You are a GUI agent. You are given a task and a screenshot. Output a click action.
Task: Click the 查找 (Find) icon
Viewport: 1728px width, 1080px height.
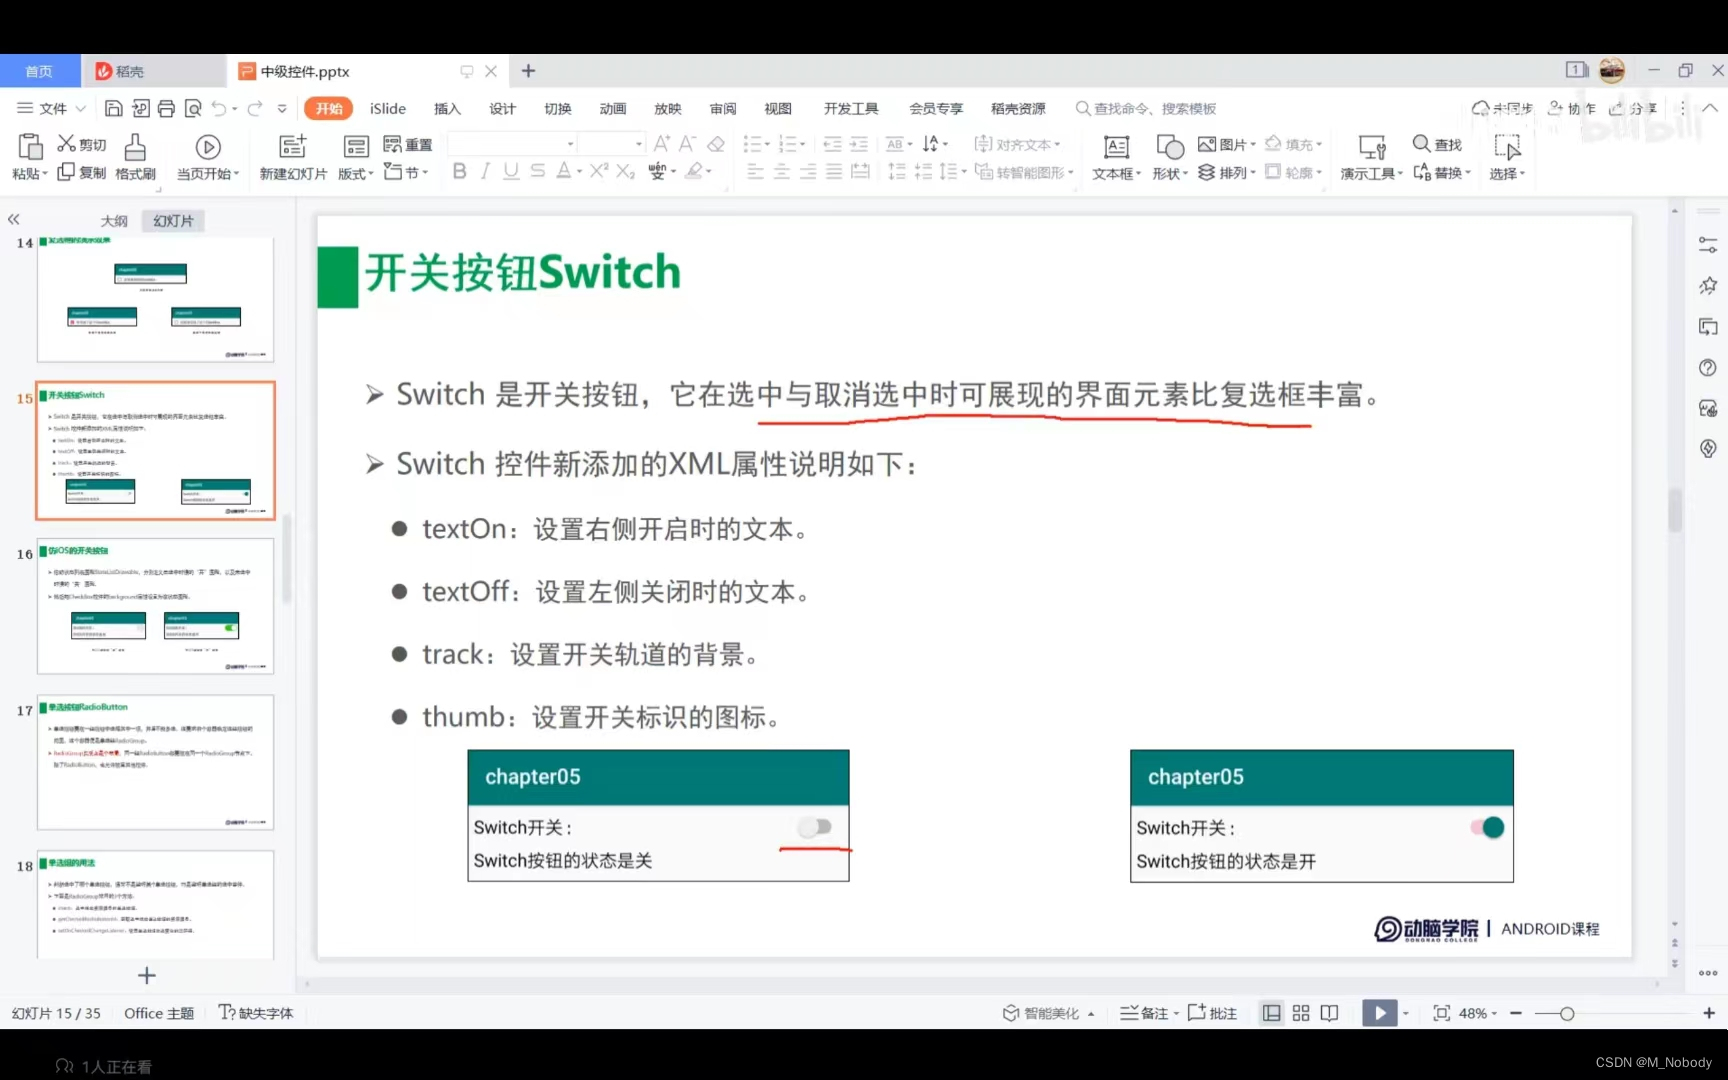coord(1437,144)
